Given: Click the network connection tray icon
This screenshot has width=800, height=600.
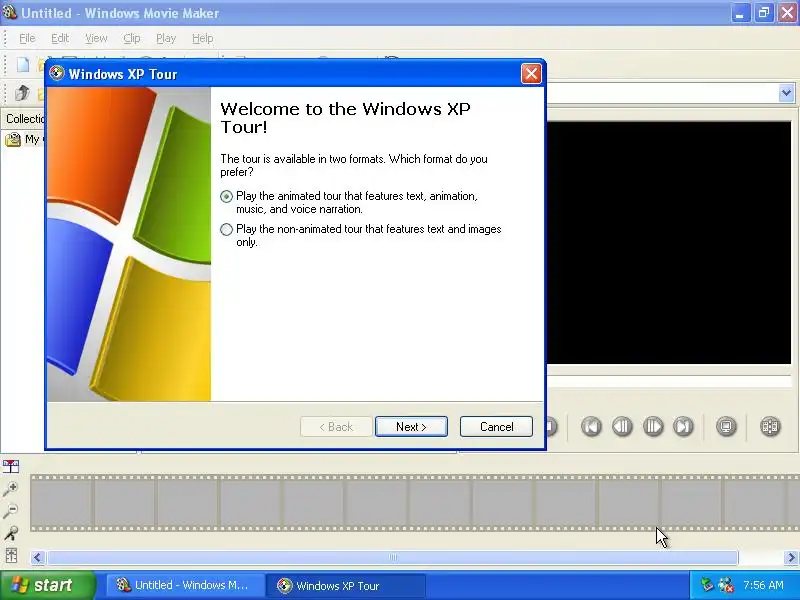Looking at the screenshot, I should (x=726, y=585).
